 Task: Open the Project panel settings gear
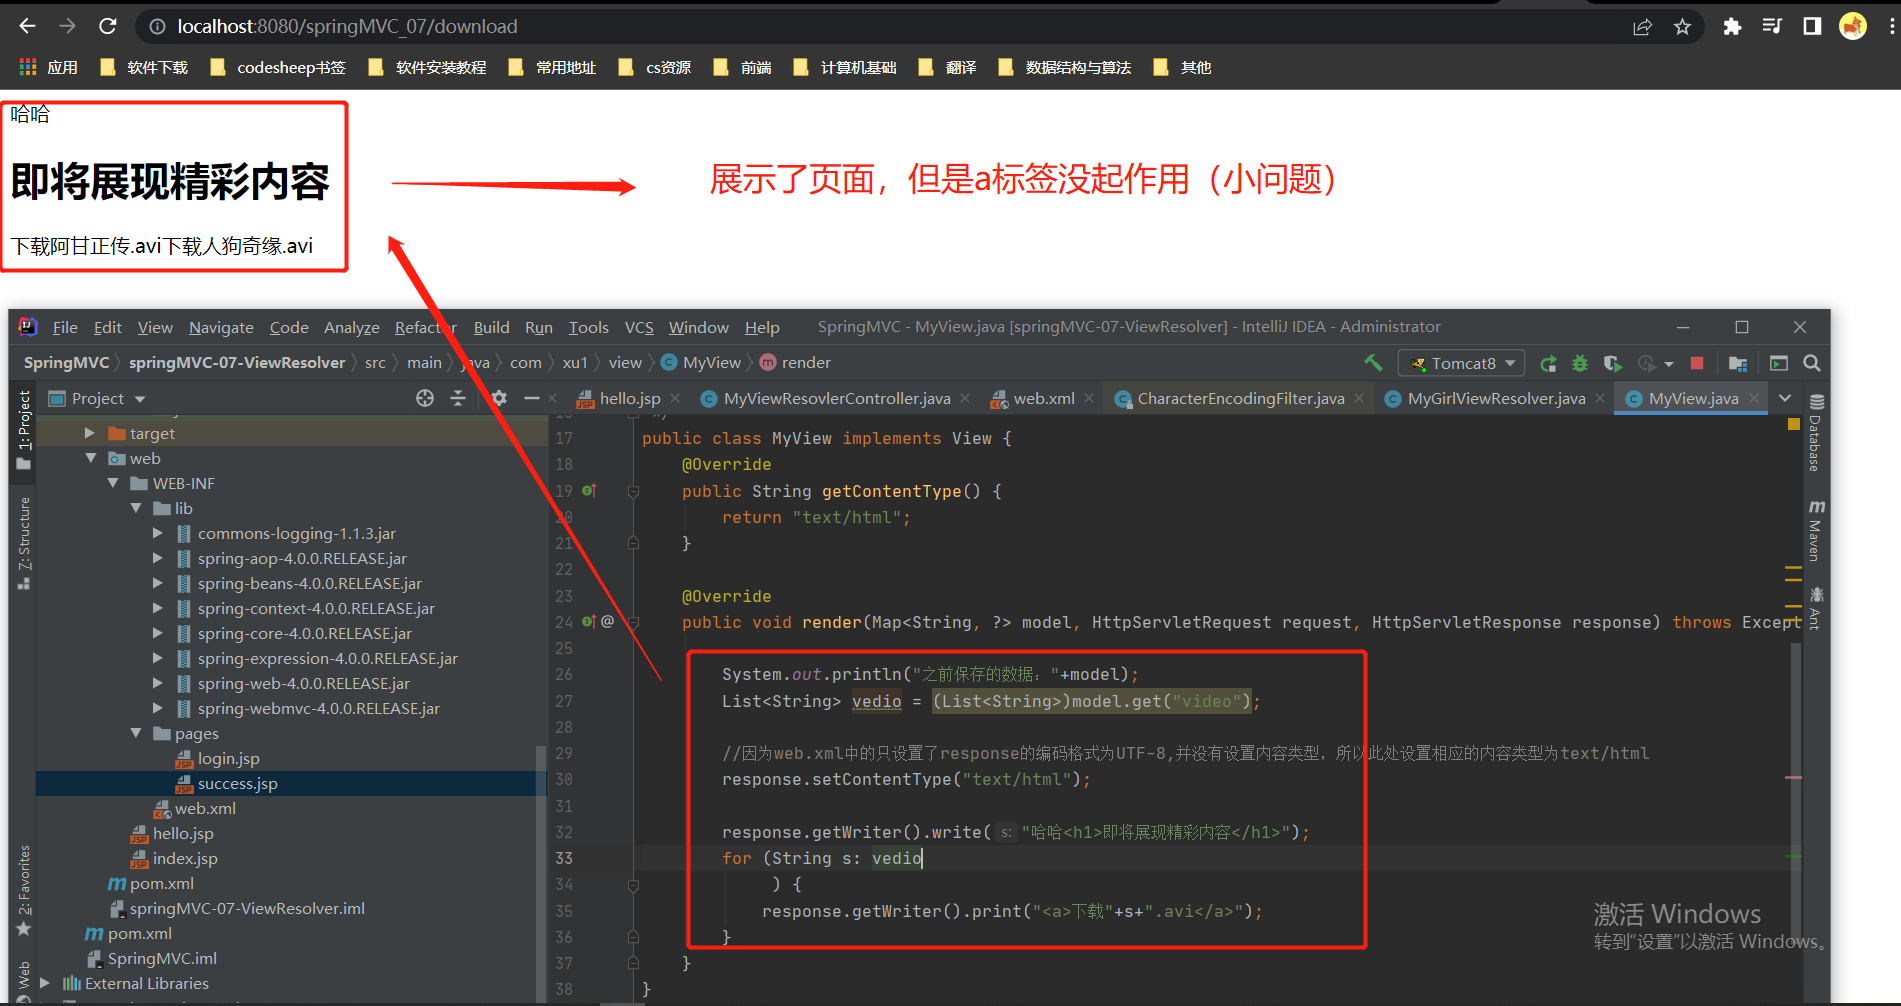coord(499,398)
